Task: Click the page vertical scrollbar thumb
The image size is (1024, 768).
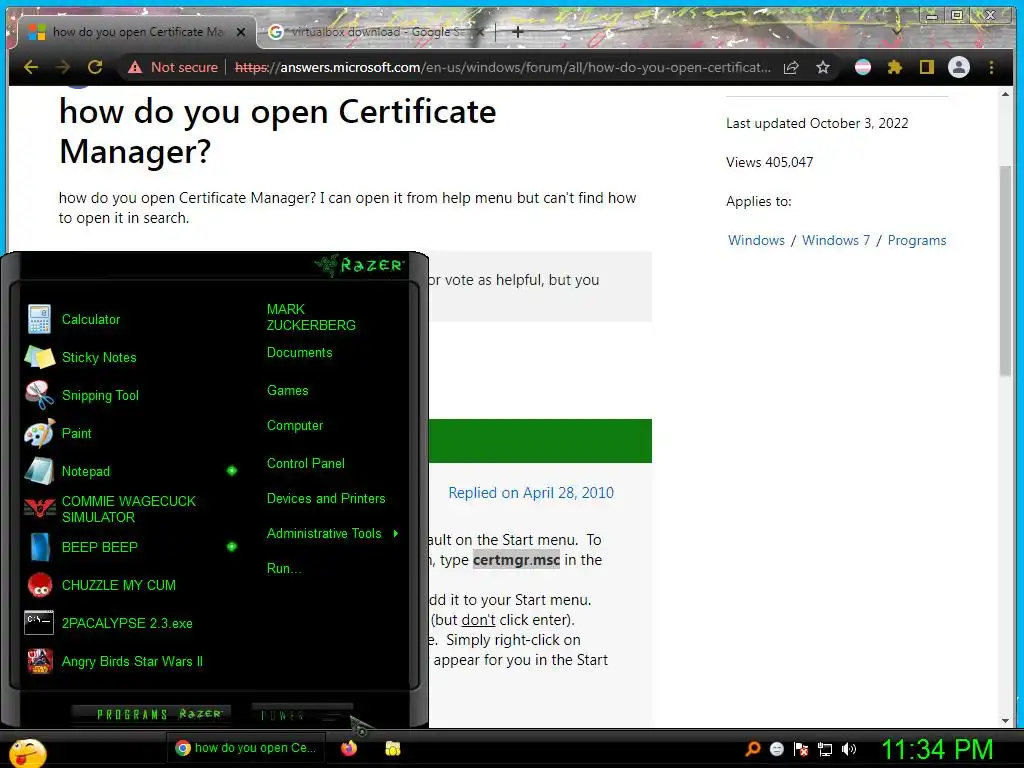Action: [1006, 271]
